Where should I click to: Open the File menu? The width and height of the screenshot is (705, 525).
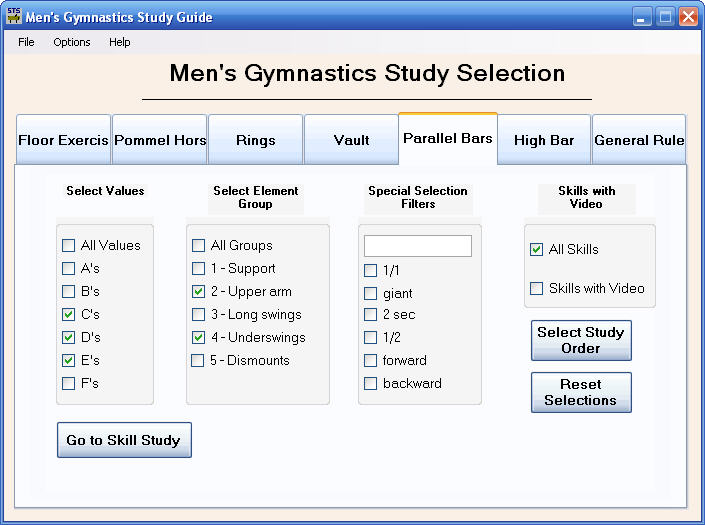point(26,42)
